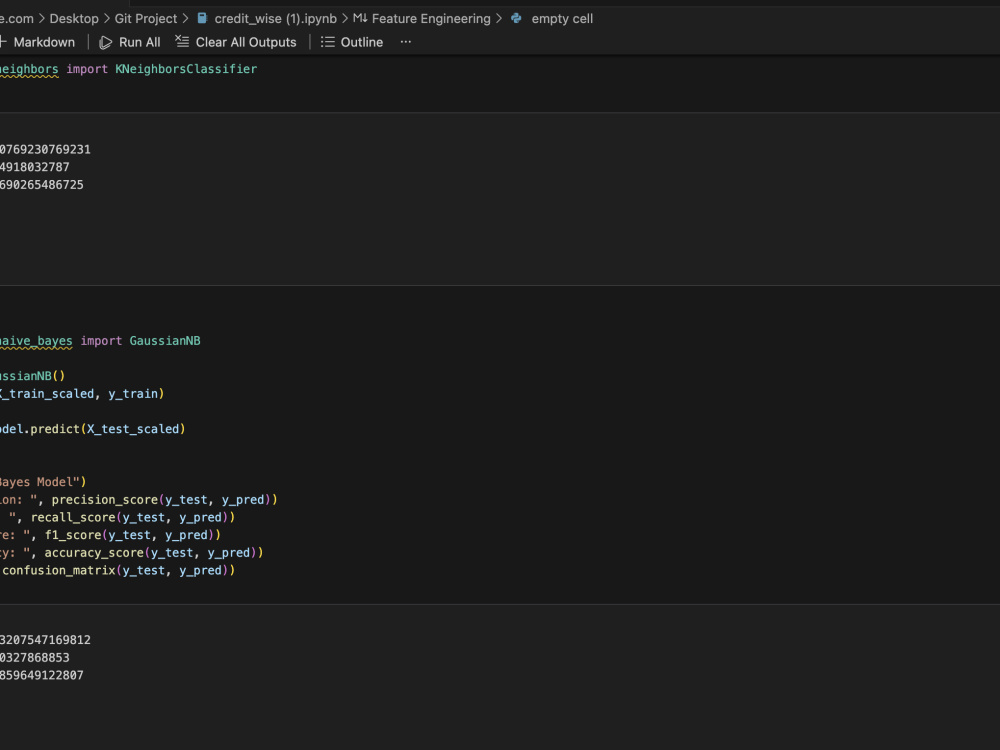Click output value ending 0769230769231
This screenshot has height=750, width=1000.
[x=45, y=149]
